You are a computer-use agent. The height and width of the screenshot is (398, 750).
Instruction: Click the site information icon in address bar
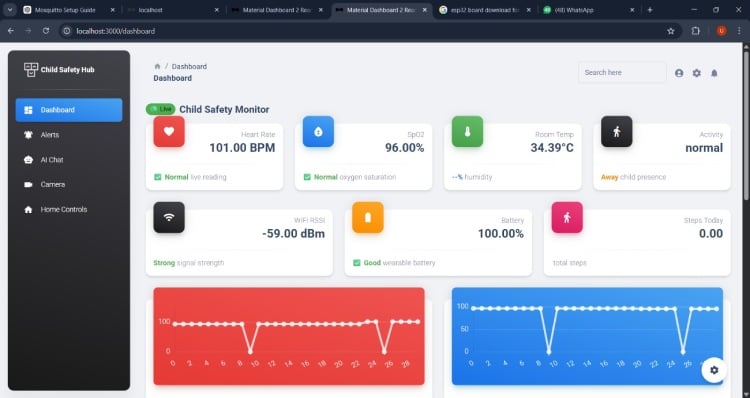(x=67, y=31)
